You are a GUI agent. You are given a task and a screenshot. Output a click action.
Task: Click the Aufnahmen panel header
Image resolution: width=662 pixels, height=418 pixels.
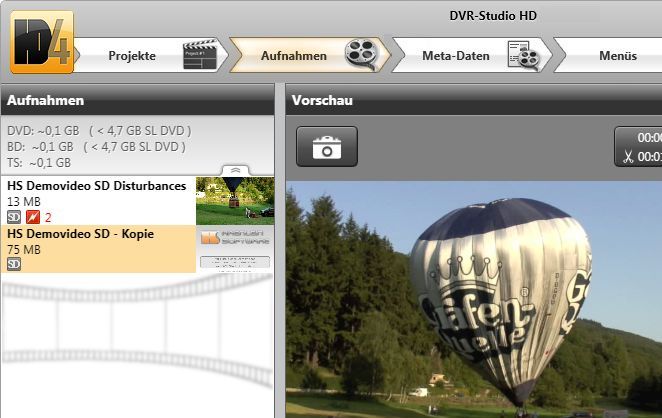coord(138,100)
